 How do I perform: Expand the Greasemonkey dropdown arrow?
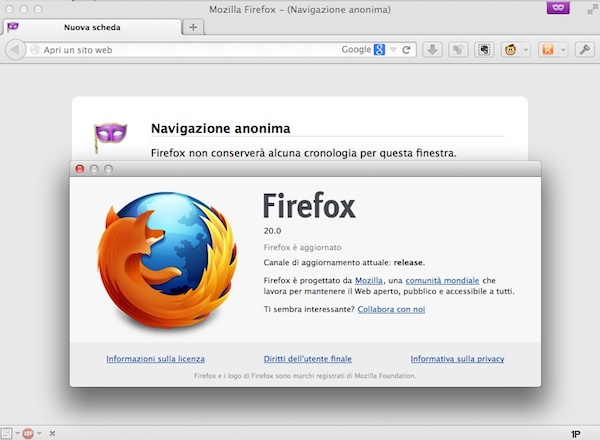tap(526, 50)
